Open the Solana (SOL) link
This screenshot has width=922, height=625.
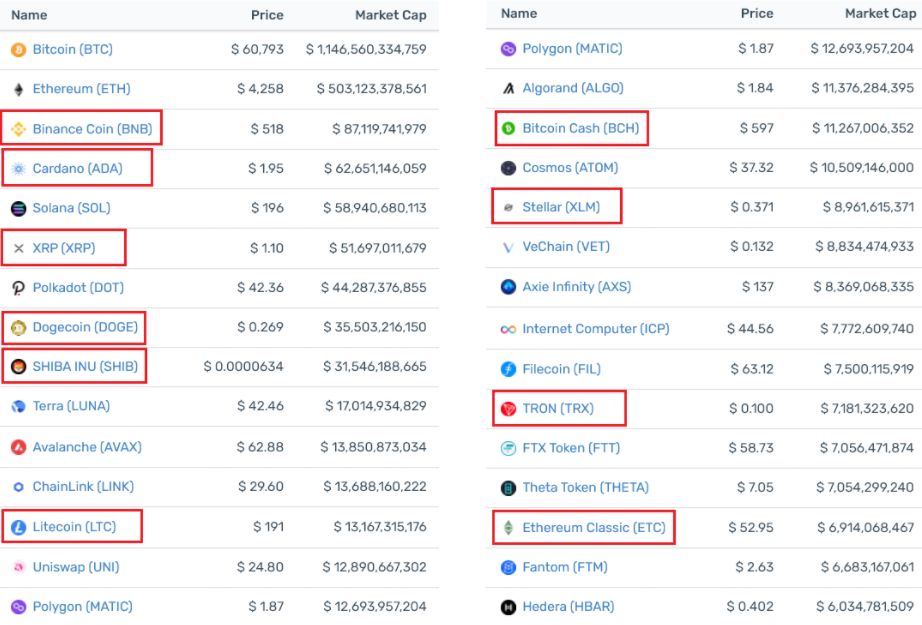tap(71, 208)
